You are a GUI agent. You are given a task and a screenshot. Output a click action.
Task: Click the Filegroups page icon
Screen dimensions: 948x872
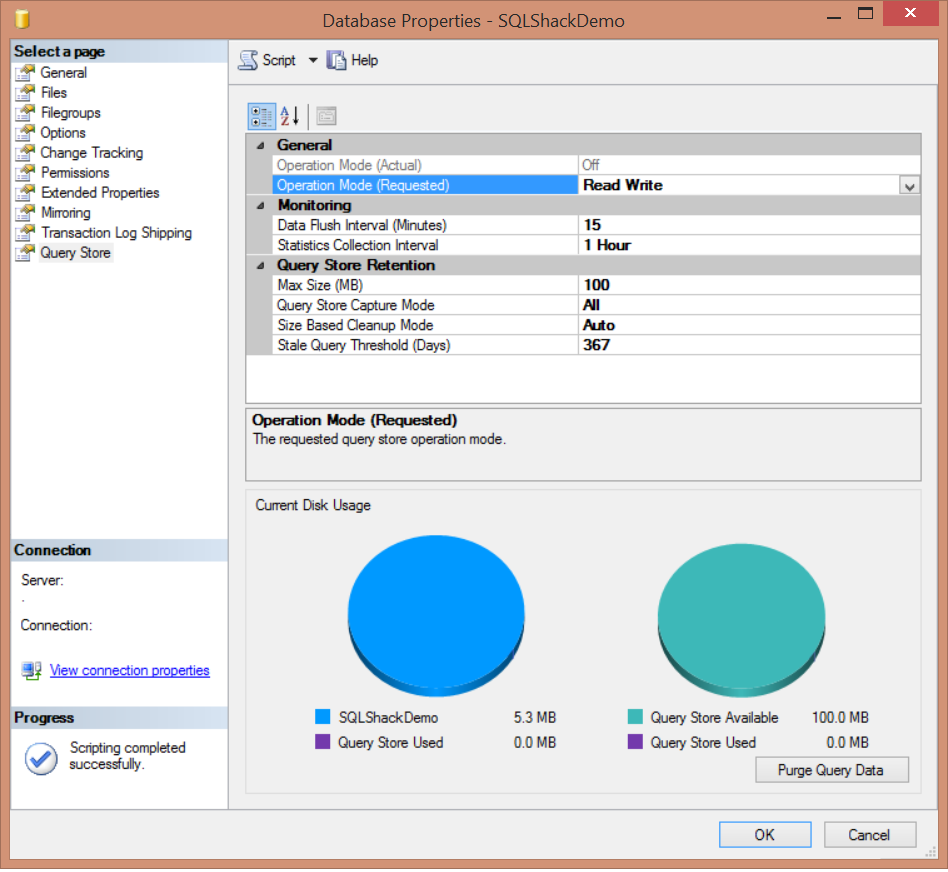point(25,112)
